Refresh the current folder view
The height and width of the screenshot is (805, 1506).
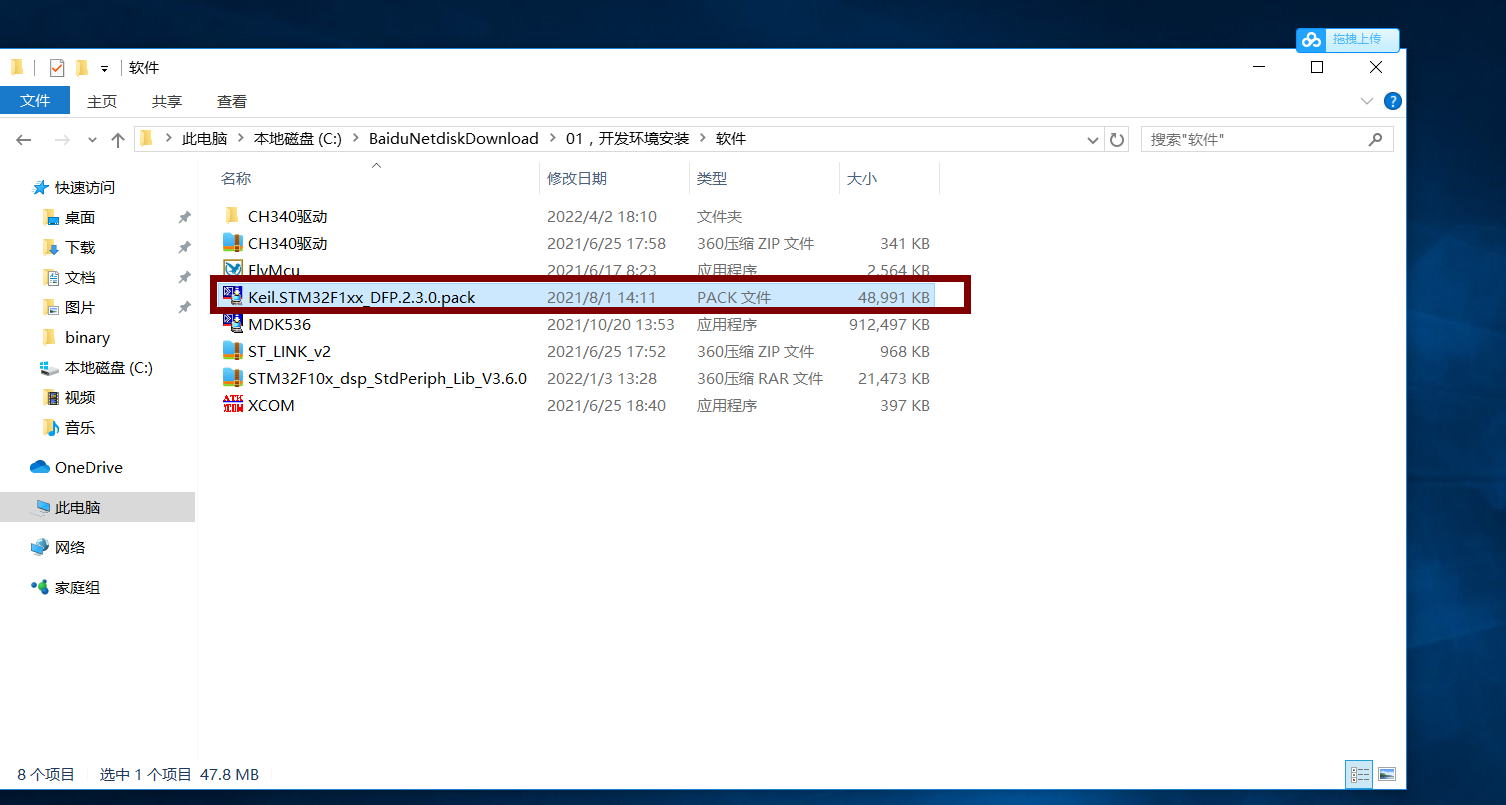tap(1117, 140)
